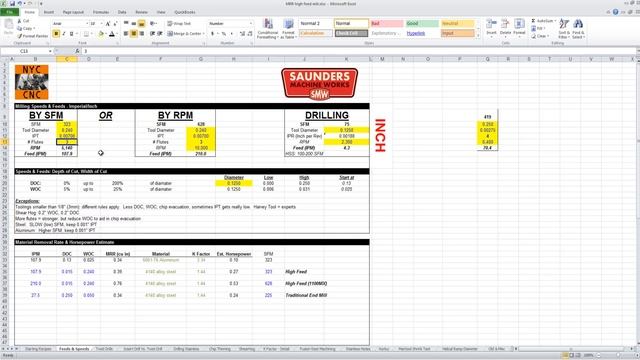
Task: Apply the Bad cell style
Action: (x=387, y=24)
